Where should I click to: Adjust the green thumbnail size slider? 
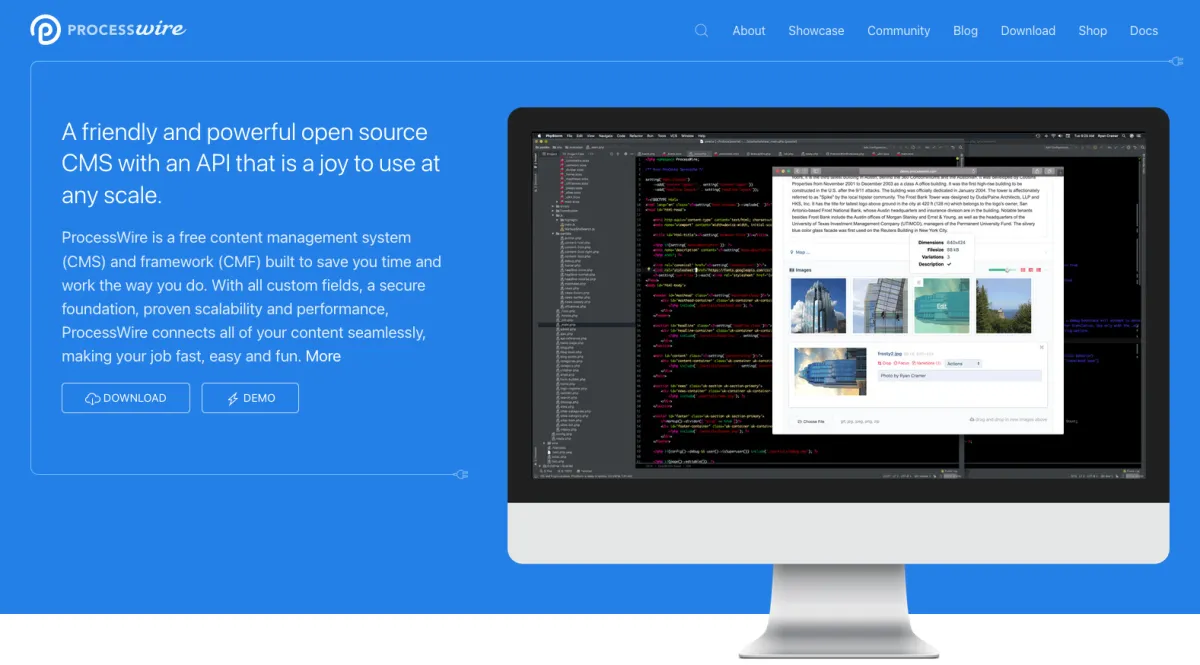[x=1001, y=270]
